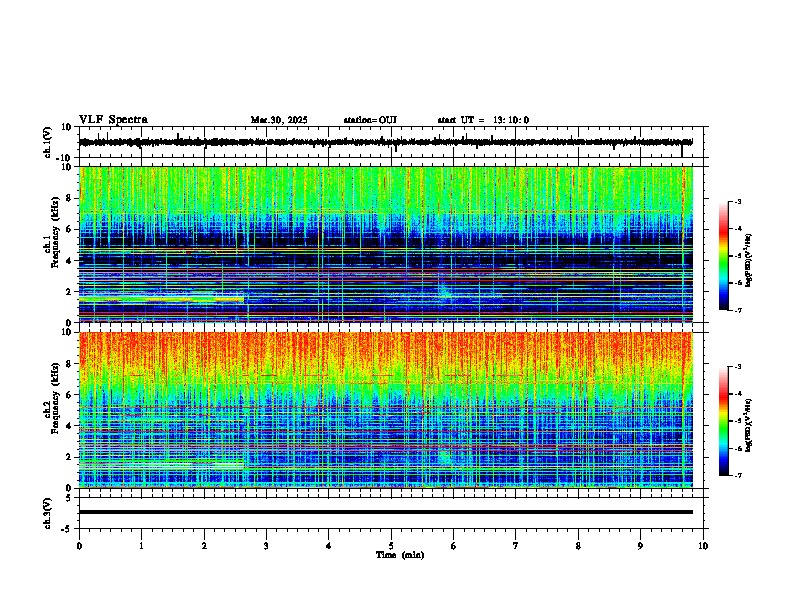Click time axis tick label "1"
The height and width of the screenshot is (612, 792).
[141, 546]
